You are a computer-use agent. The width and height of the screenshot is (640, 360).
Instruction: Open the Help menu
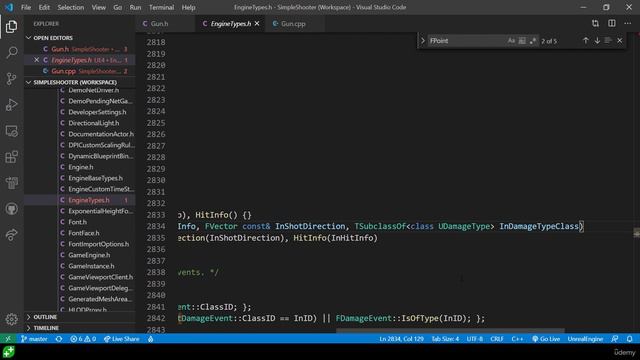coord(188,7)
